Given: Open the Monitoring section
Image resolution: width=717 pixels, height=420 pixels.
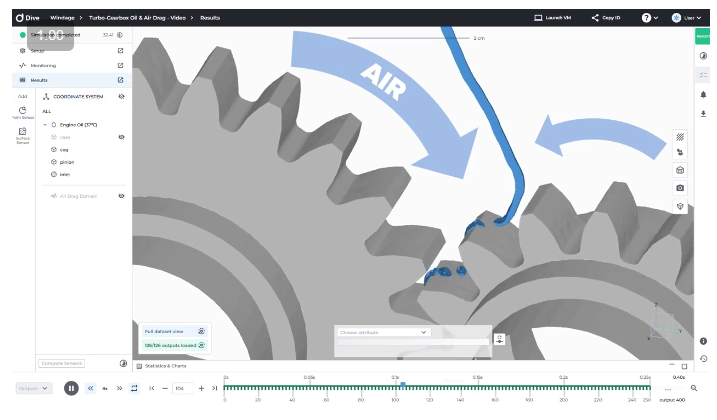Looking at the screenshot, I should pyautogui.click(x=43, y=65).
